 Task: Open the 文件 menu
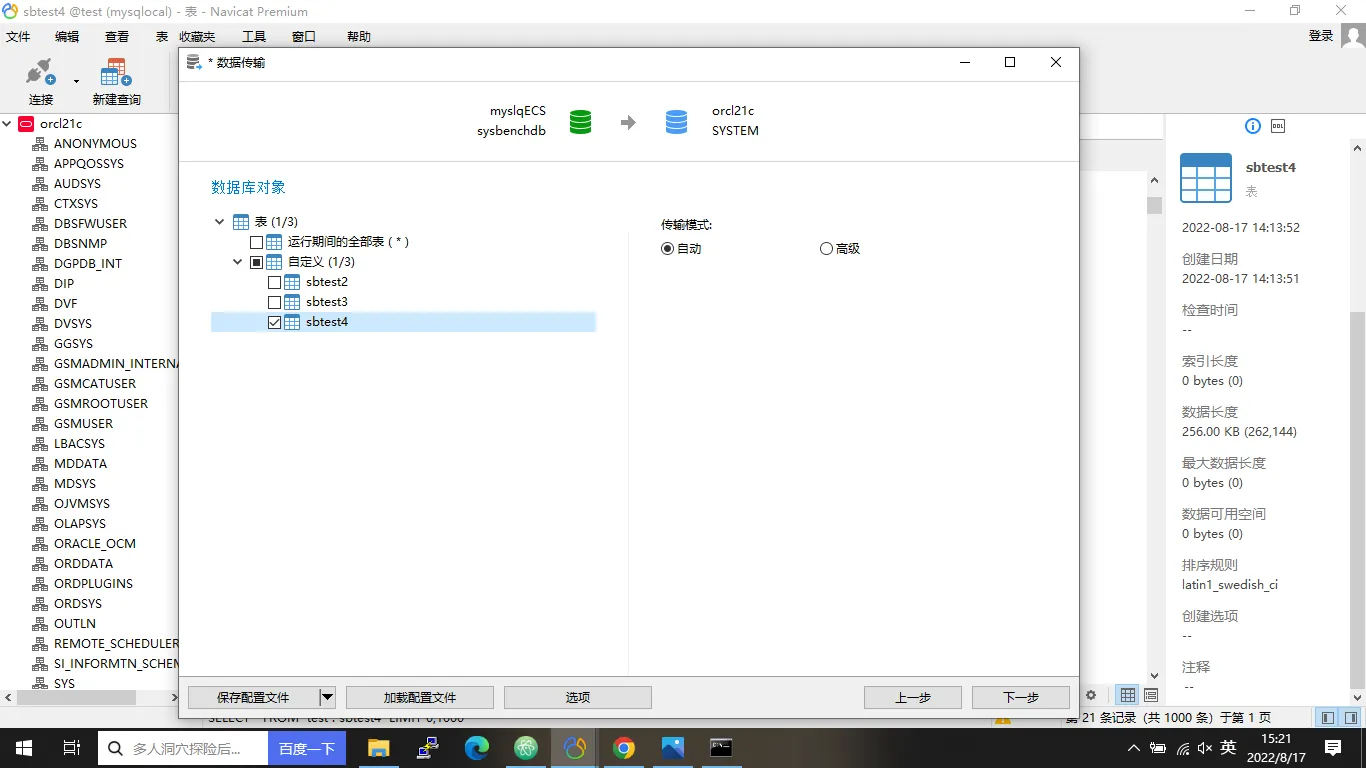[x=18, y=36]
